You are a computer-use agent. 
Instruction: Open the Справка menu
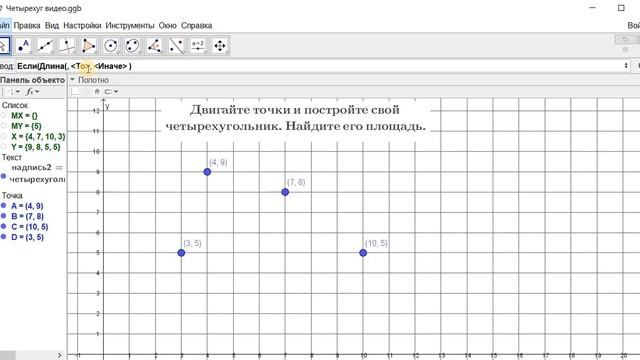196,25
